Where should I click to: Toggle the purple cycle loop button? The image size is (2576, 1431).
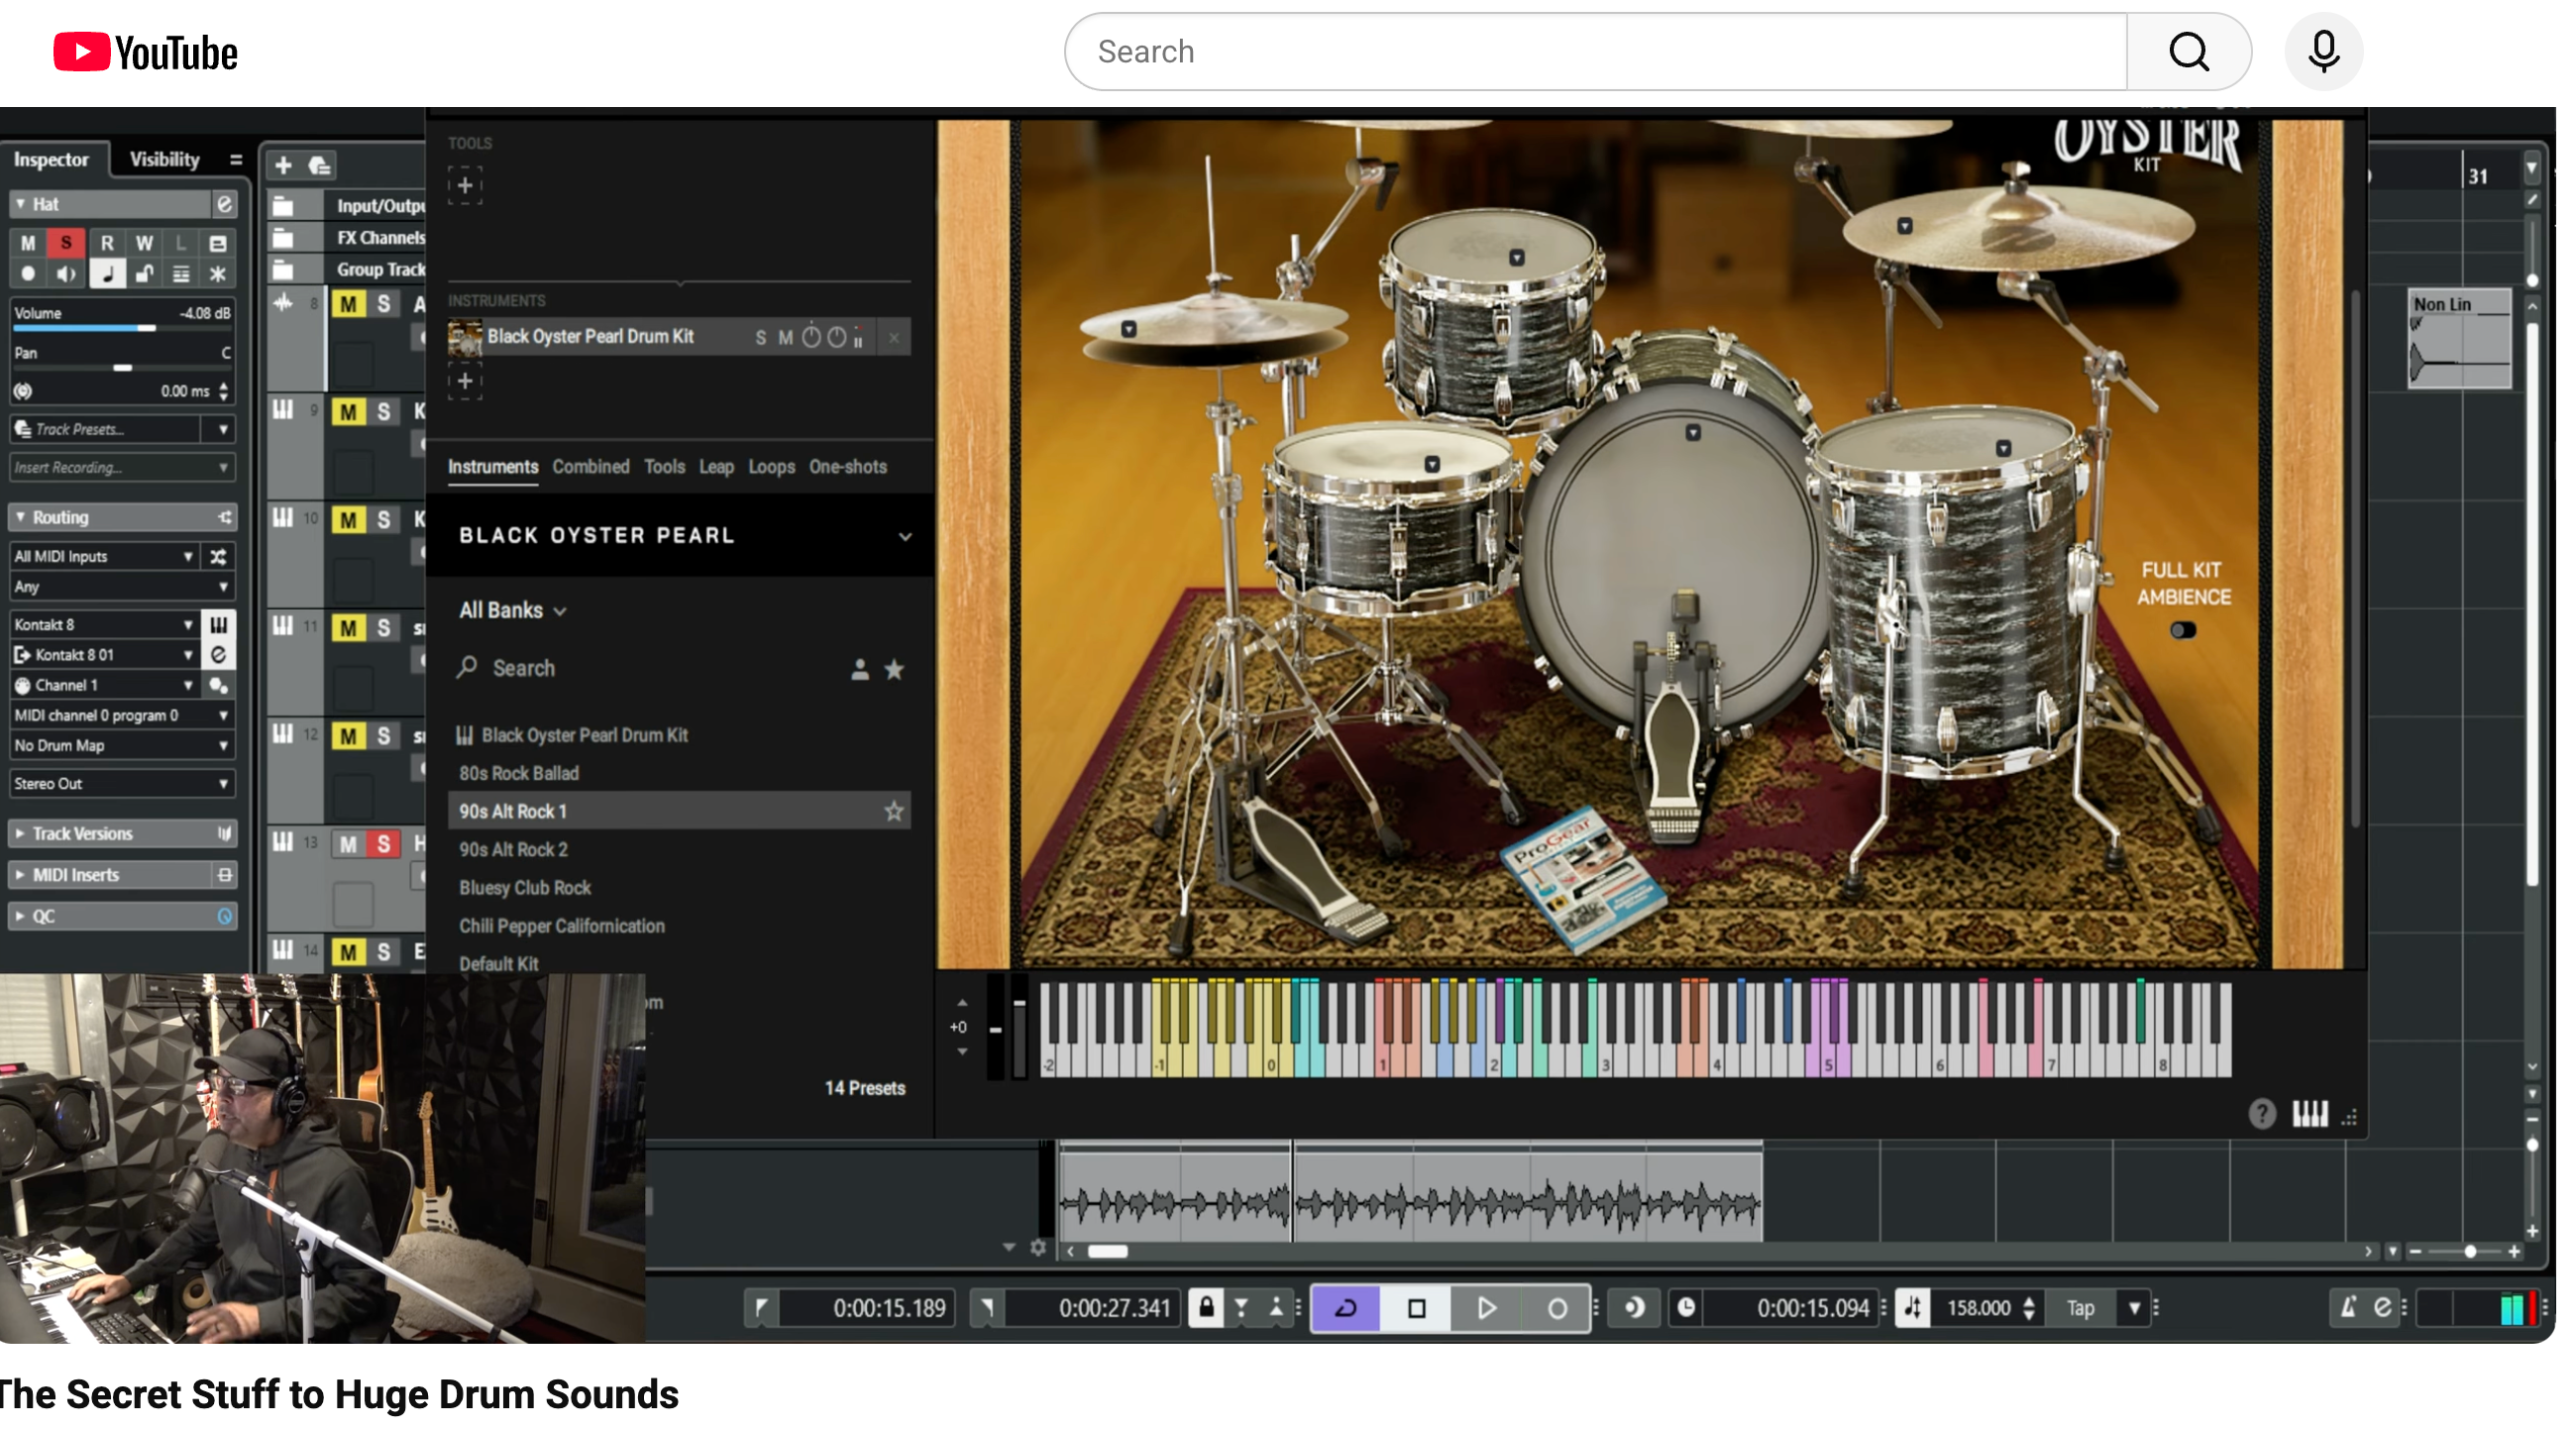(x=1345, y=1307)
